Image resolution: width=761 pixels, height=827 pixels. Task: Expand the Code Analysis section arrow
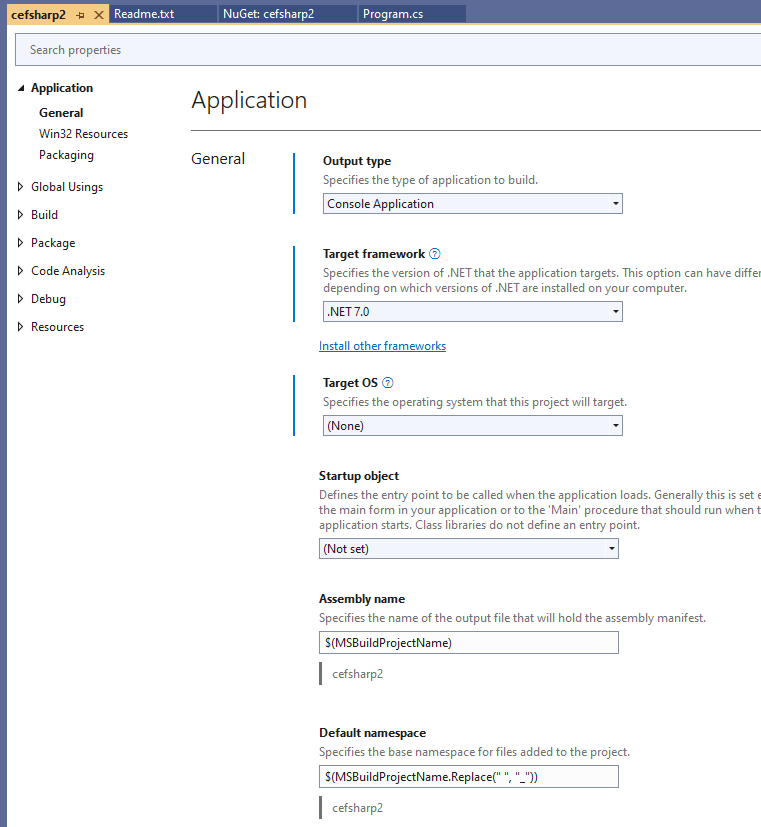(21, 271)
